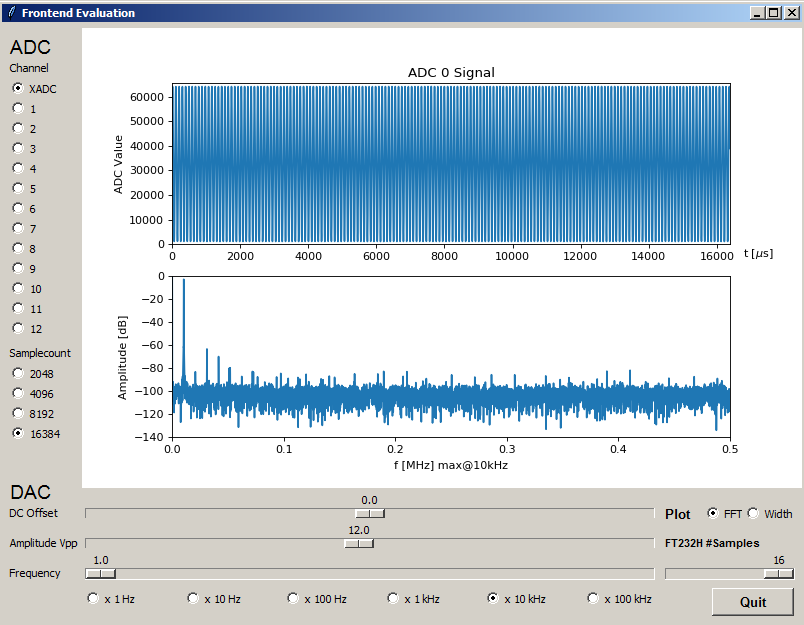Select the XADC channel radio button
Viewport: 804px width, 625px height.
coord(18,89)
